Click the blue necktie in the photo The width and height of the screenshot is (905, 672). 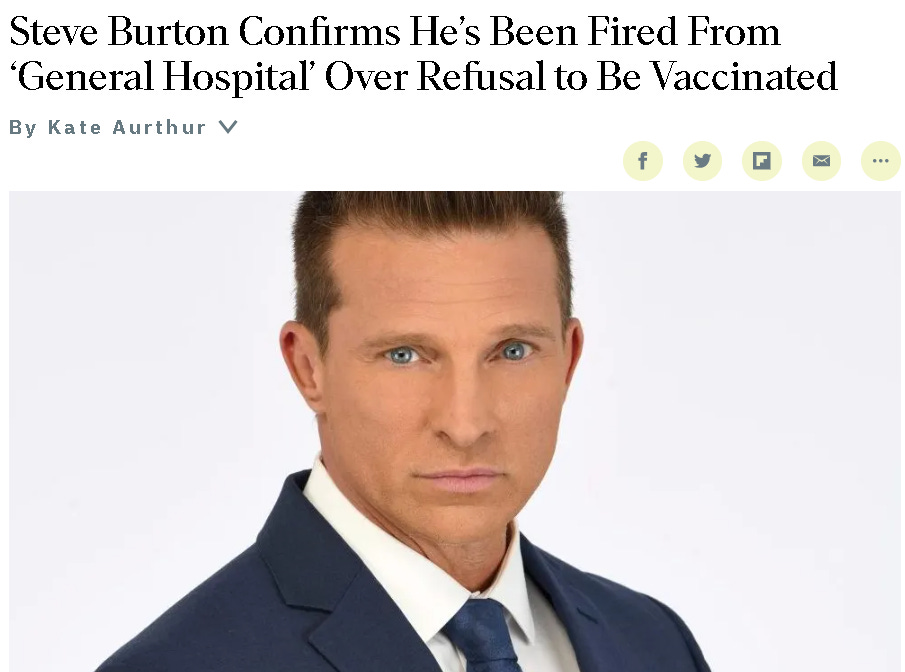484,636
